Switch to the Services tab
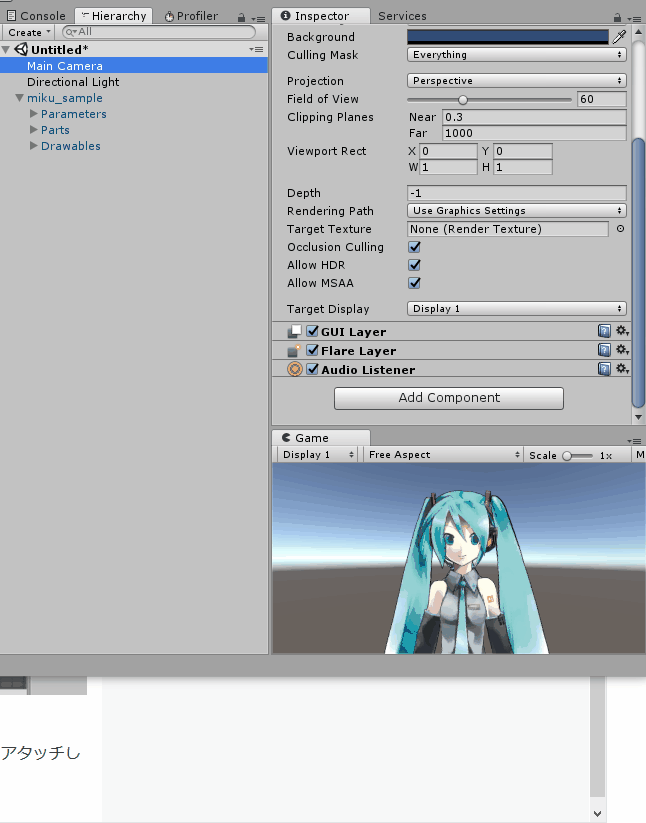 point(402,16)
